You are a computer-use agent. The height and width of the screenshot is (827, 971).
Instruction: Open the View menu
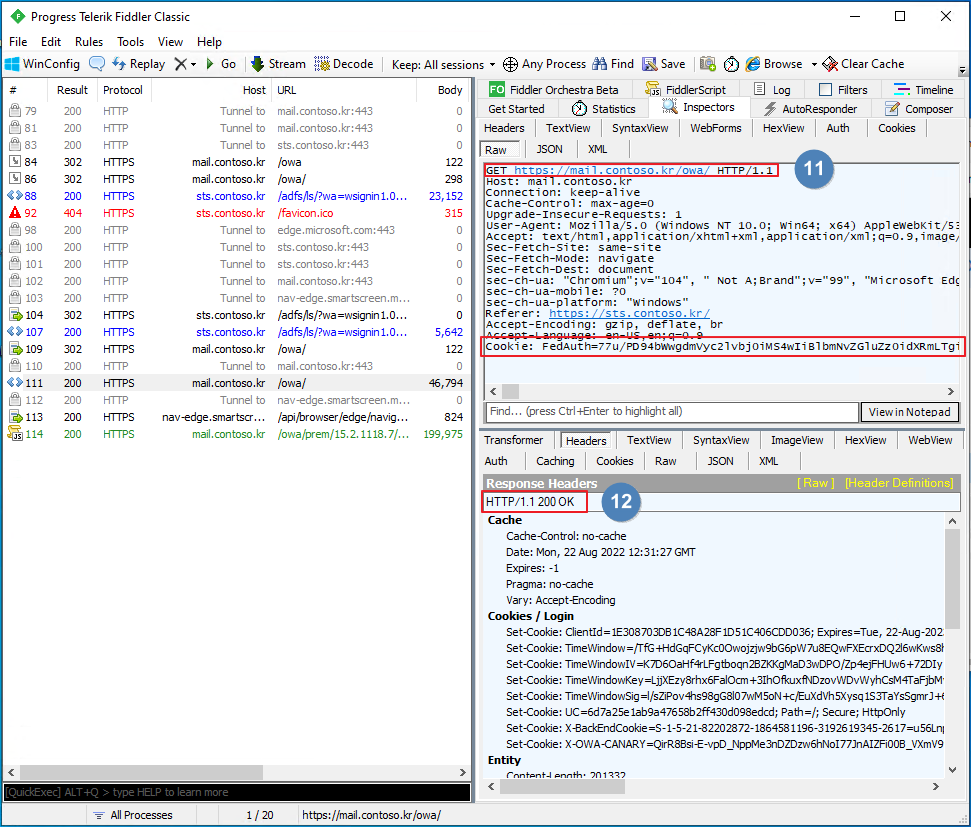[170, 42]
